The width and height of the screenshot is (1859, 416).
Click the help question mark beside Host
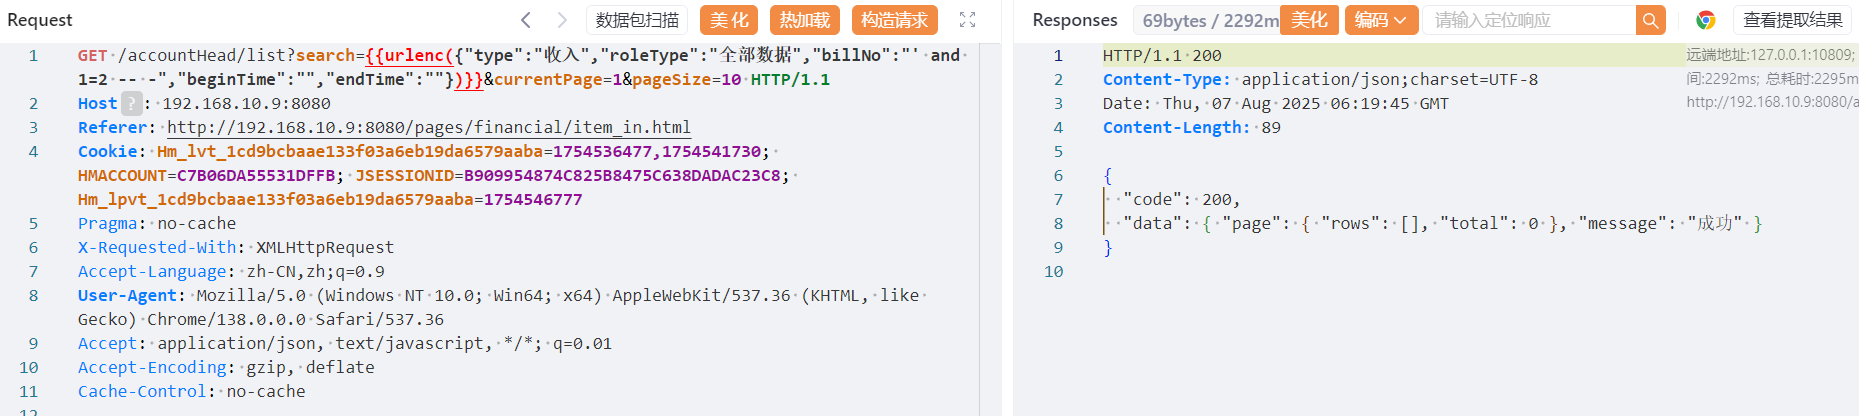(x=132, y=103)
